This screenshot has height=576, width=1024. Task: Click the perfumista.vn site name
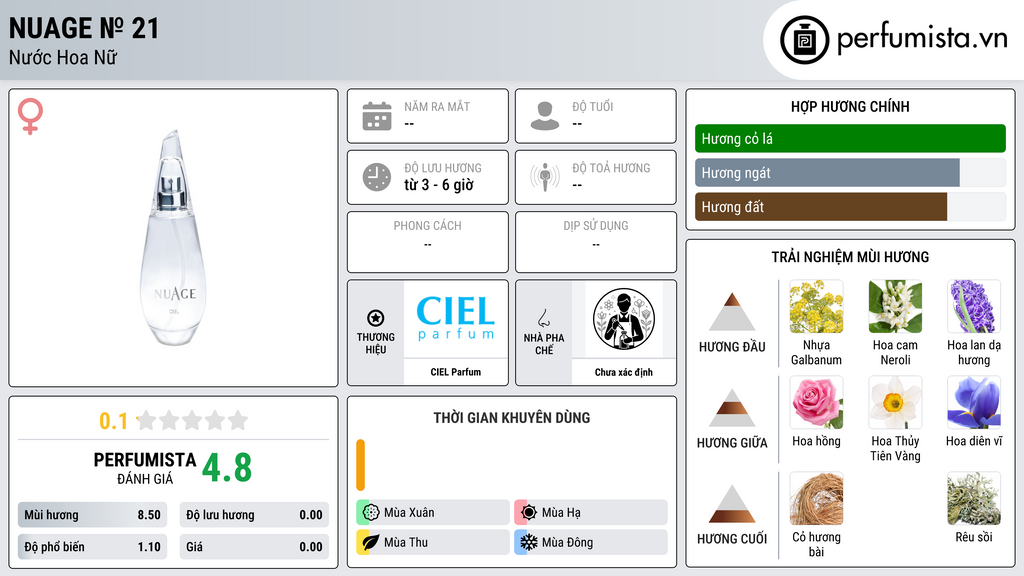[922, 38]
